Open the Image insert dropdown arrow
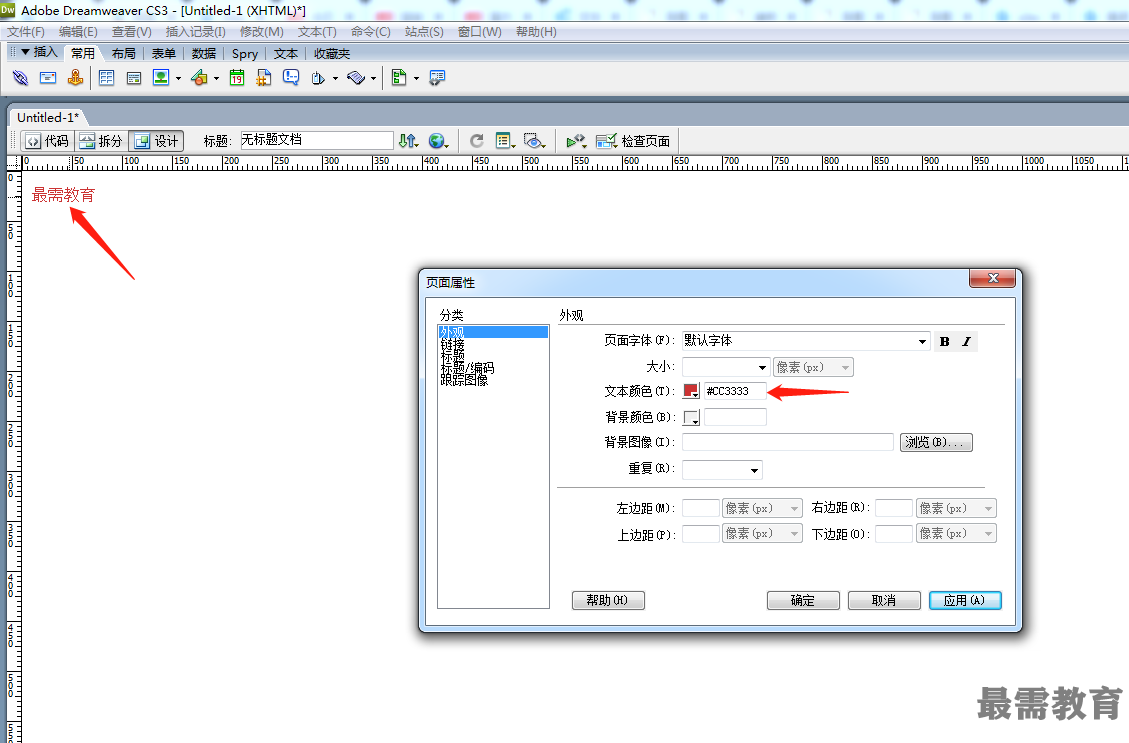Viewport: 1129px width, 743px height. tap(179, 78)
